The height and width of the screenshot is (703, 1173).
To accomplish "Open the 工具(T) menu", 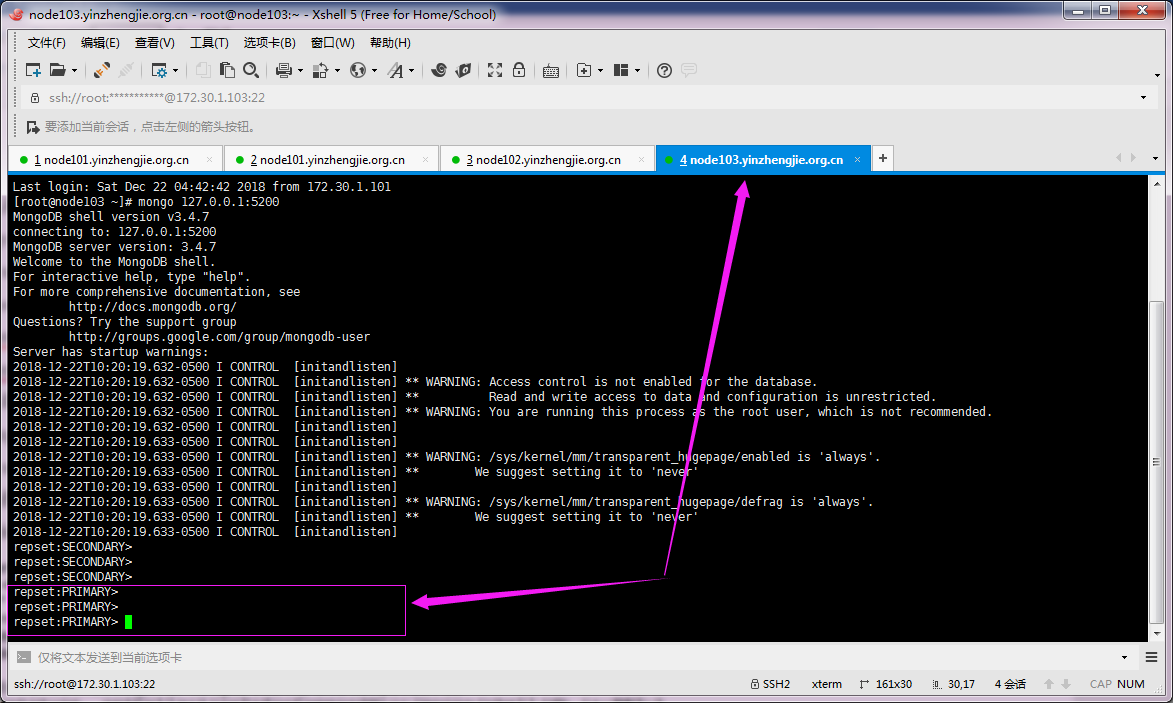I will pyautogui.click(x=209, y=43).
